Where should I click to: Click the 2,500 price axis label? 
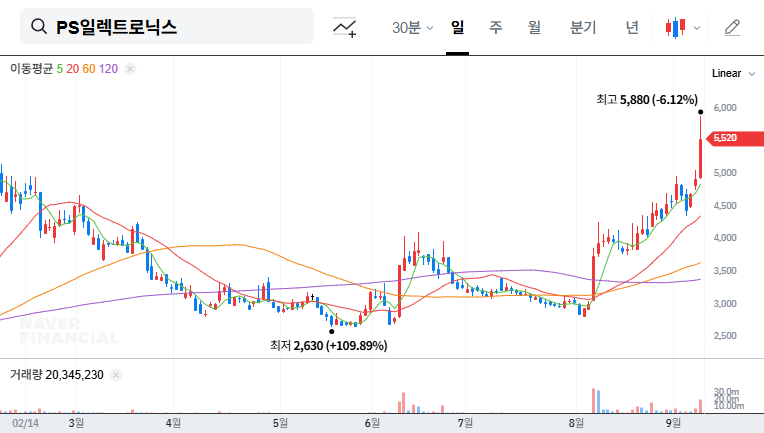(725, 336)
